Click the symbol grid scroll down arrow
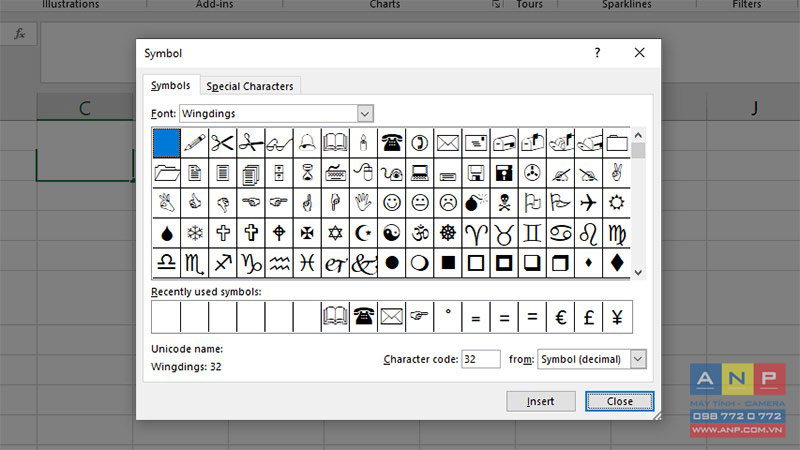The width and height of the screenshot is (800, 450). [x=638, y=272]
